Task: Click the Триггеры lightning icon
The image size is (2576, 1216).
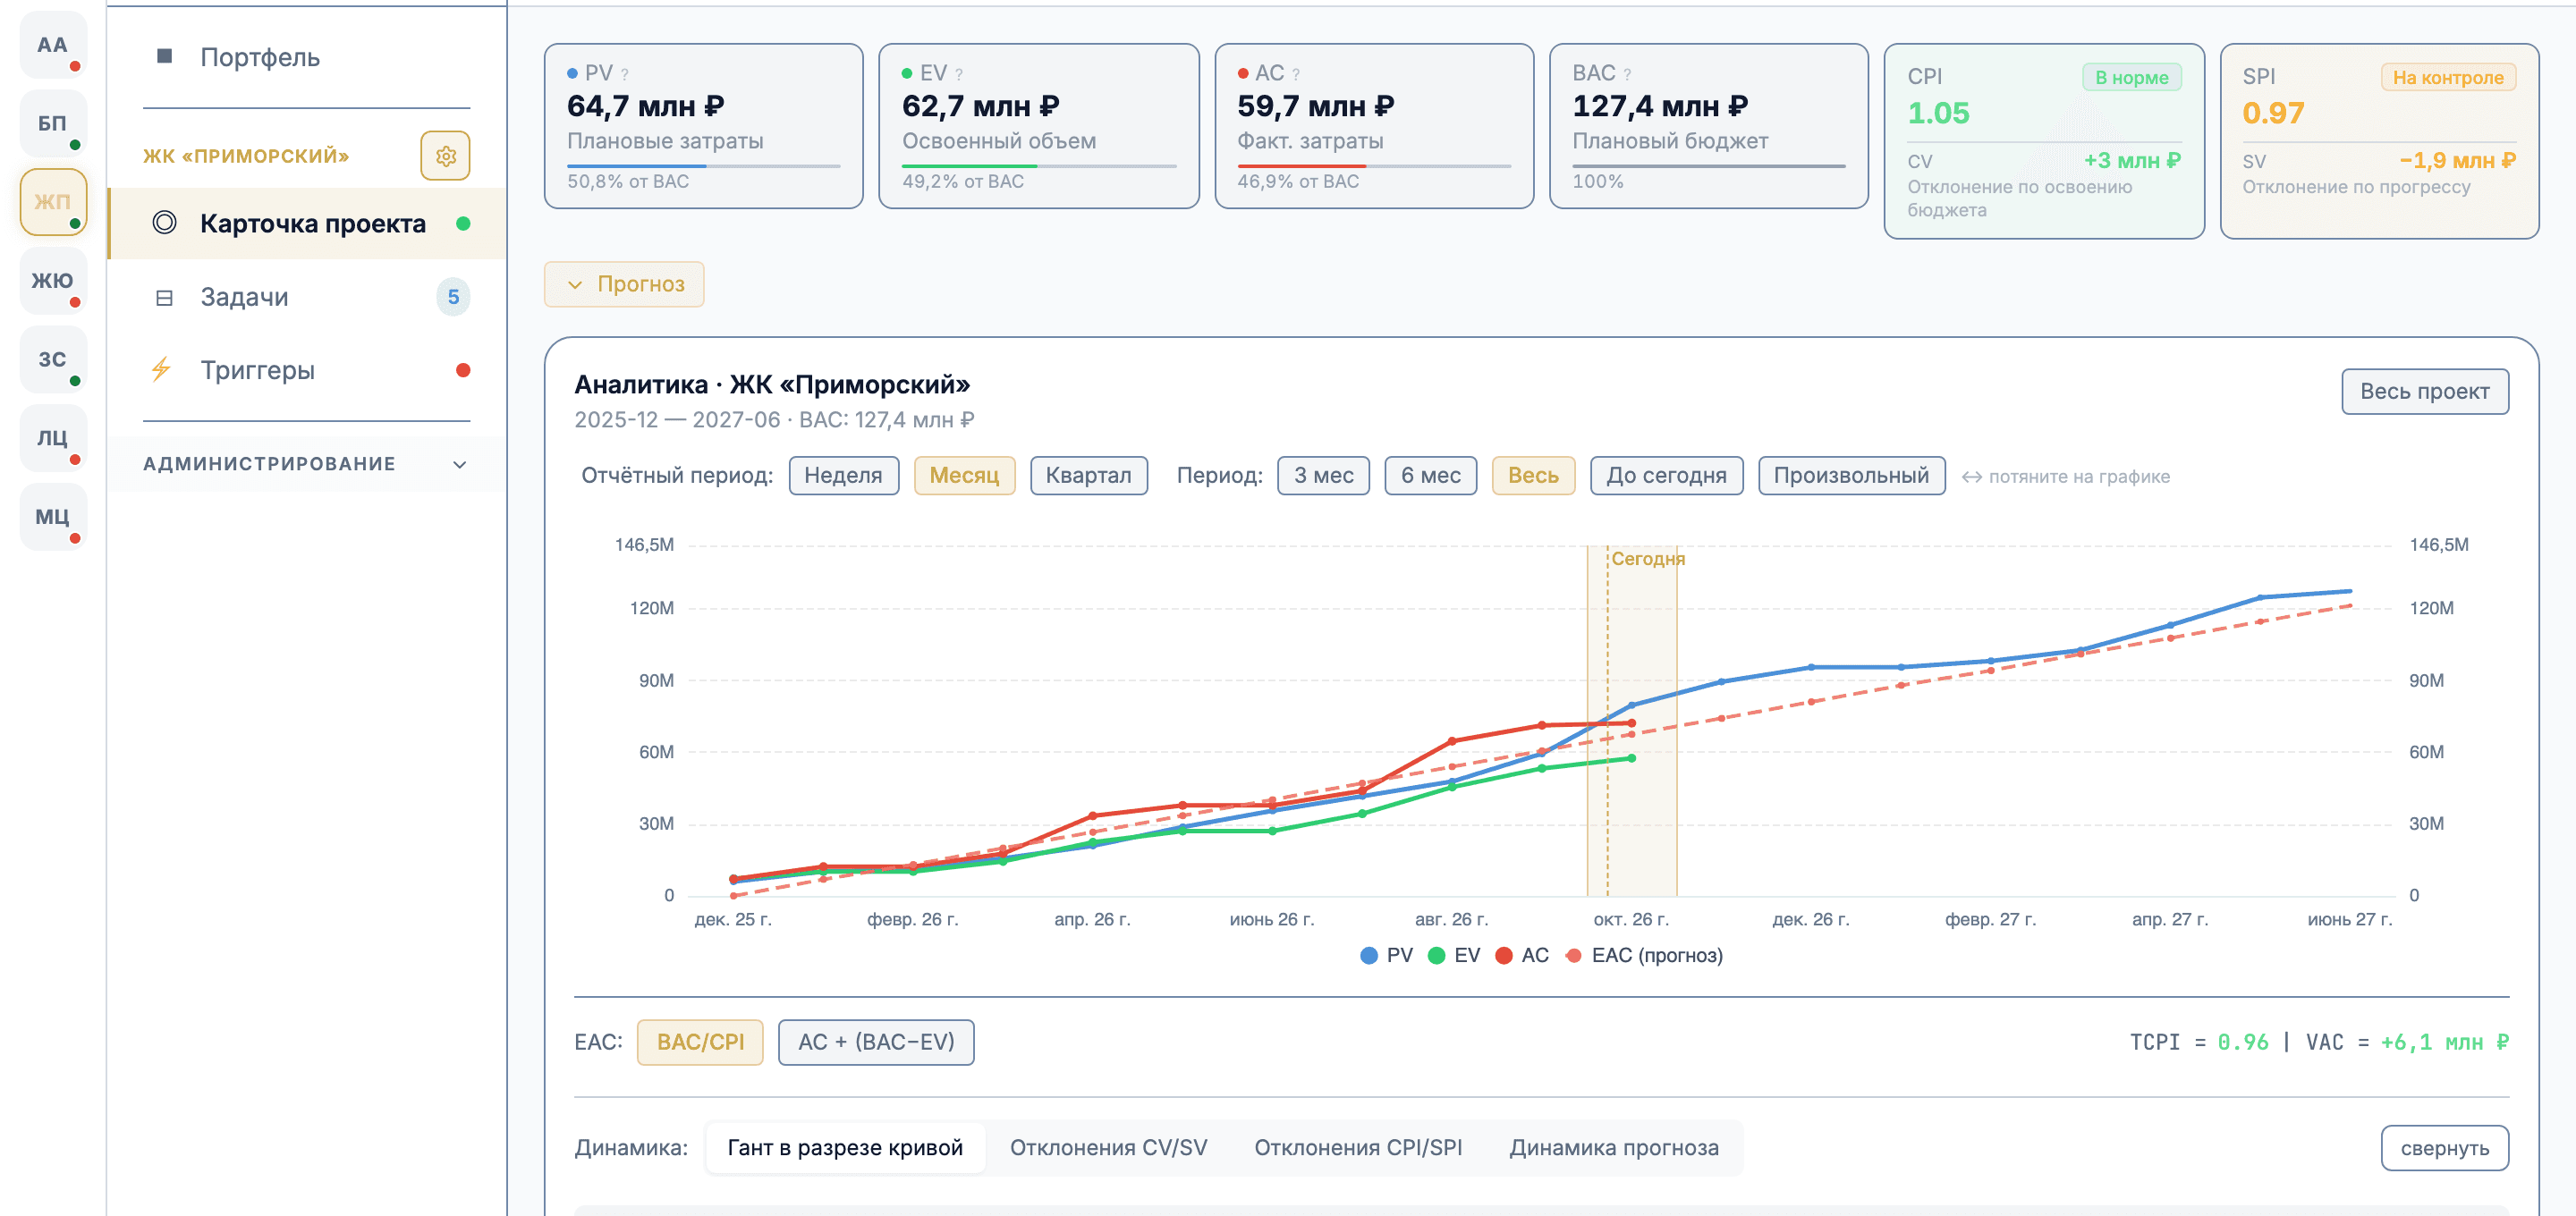Action: click(162, 370)
